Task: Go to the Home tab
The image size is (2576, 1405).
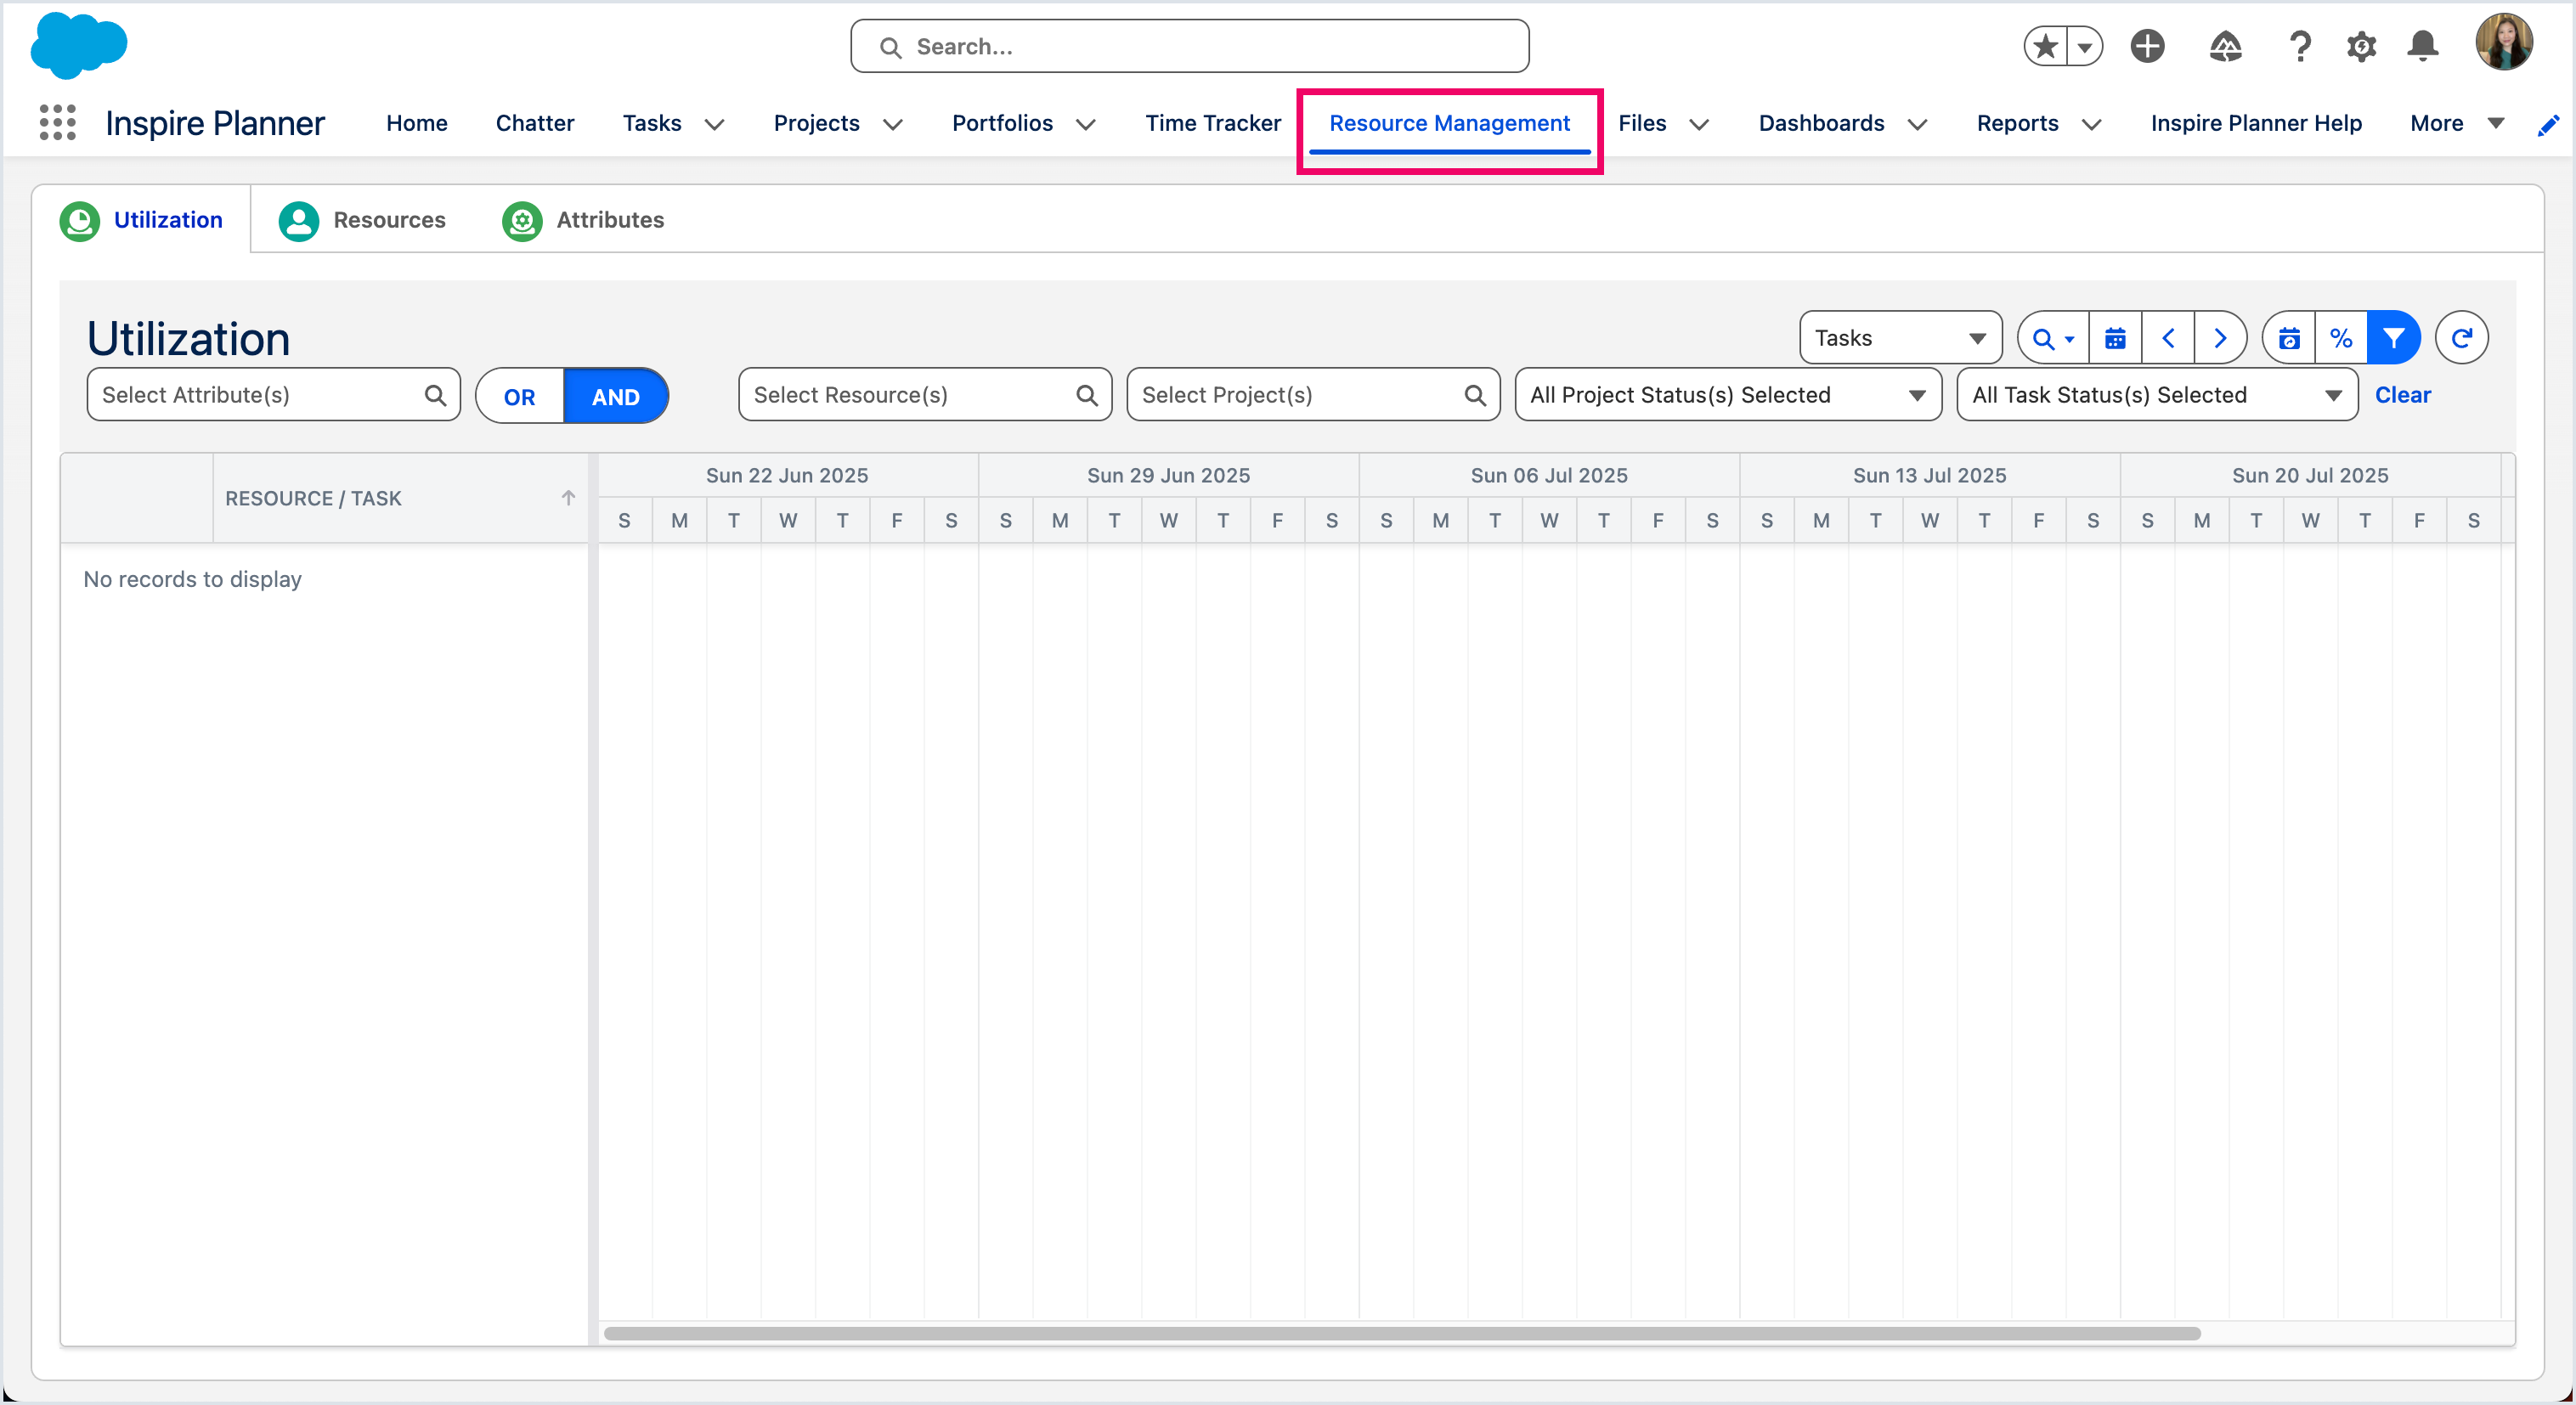Action: click(416, 123)
